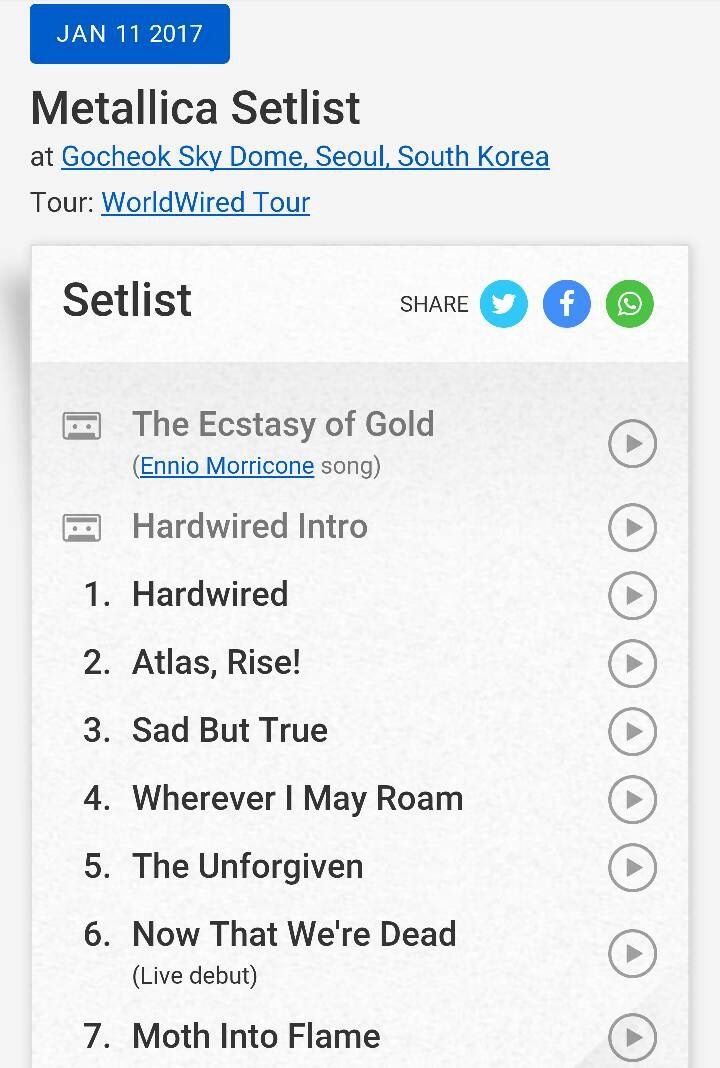
Task: Select the Moth Into Flame song title
Action: point(256,1036)
